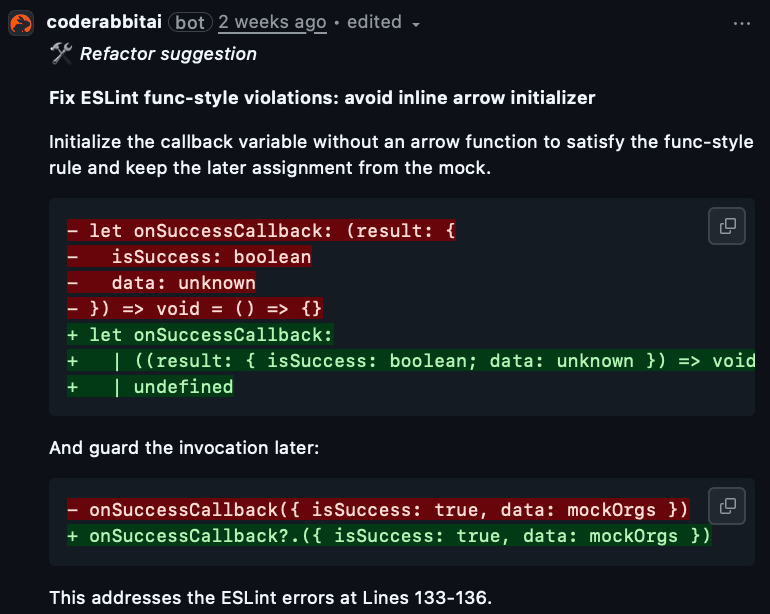Copy the onSuccessCallback invocation diff
Viewport: 770px width, 614px height.
(727, 505)
